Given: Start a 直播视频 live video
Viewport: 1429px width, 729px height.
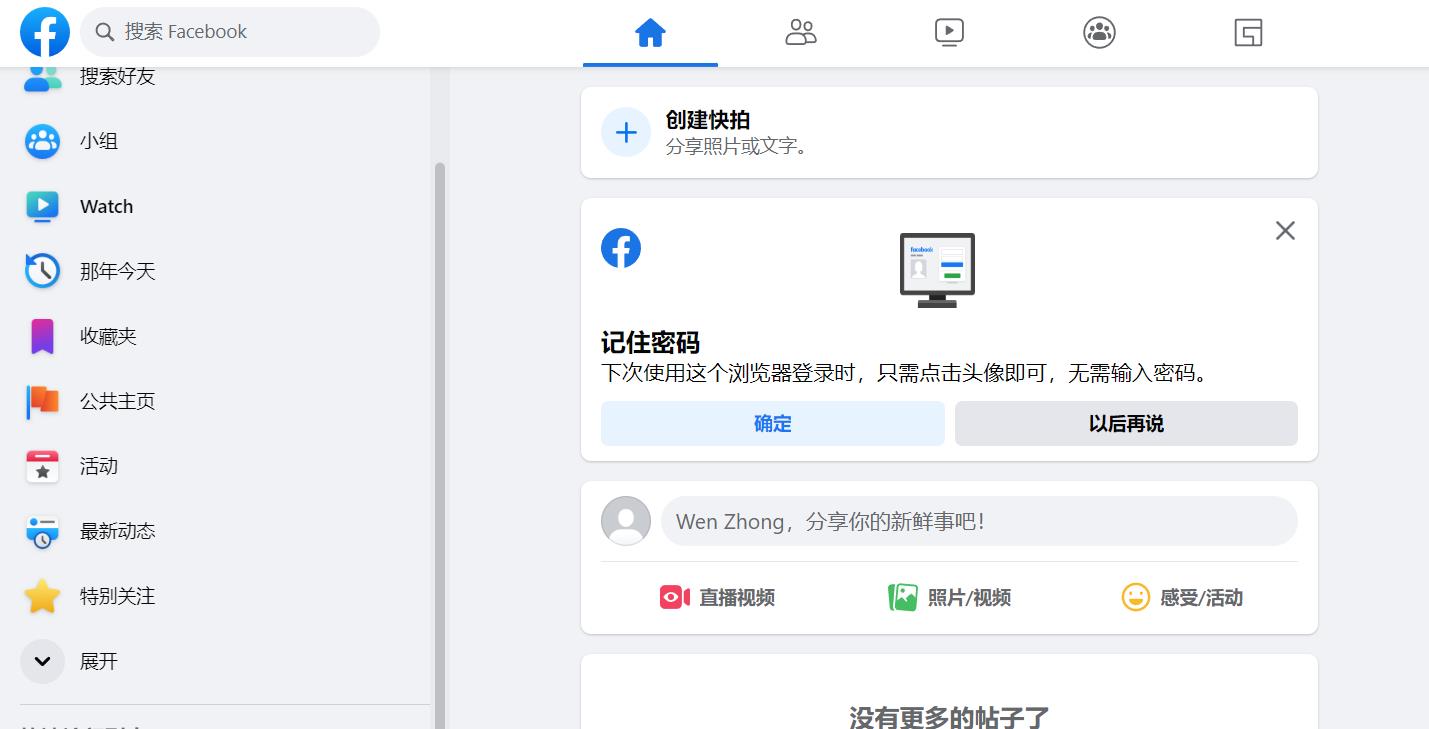Looking at the screenshot, I should tap(717, 597).
